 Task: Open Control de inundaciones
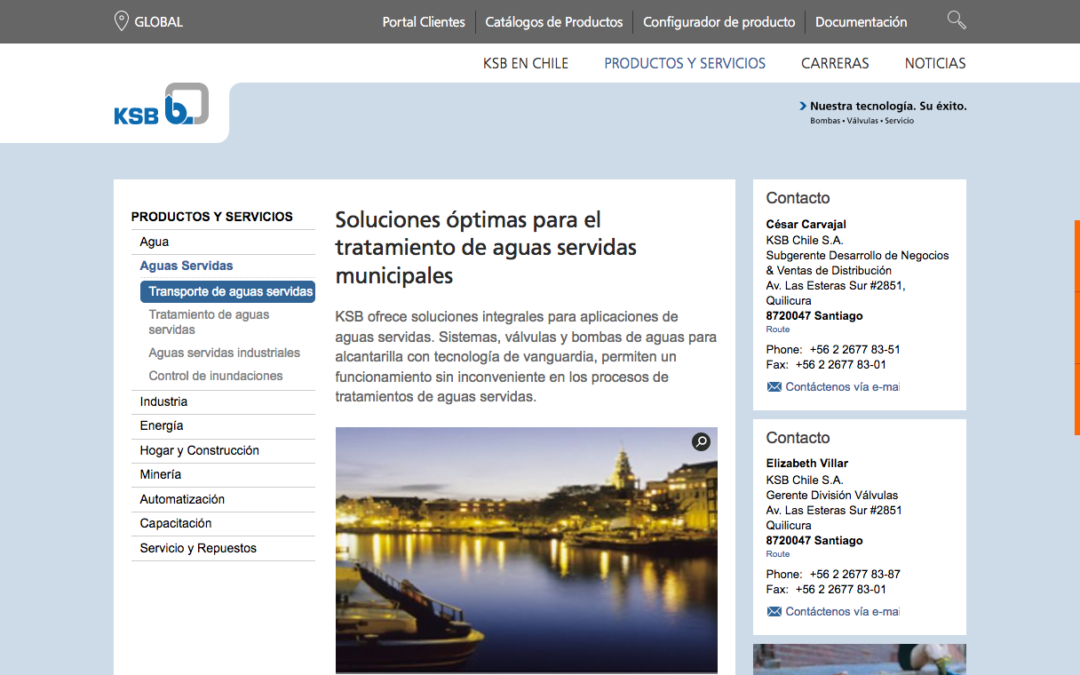(216, 376)
